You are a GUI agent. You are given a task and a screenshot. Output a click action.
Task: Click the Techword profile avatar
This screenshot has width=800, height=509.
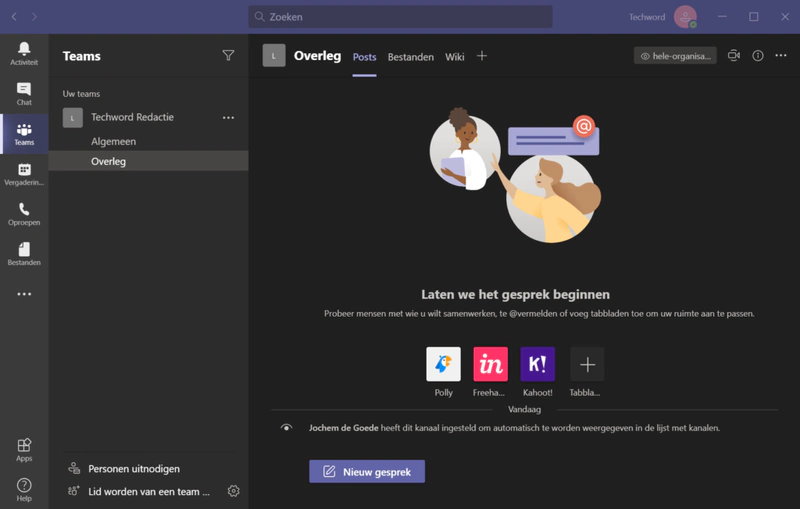(685, 17)
